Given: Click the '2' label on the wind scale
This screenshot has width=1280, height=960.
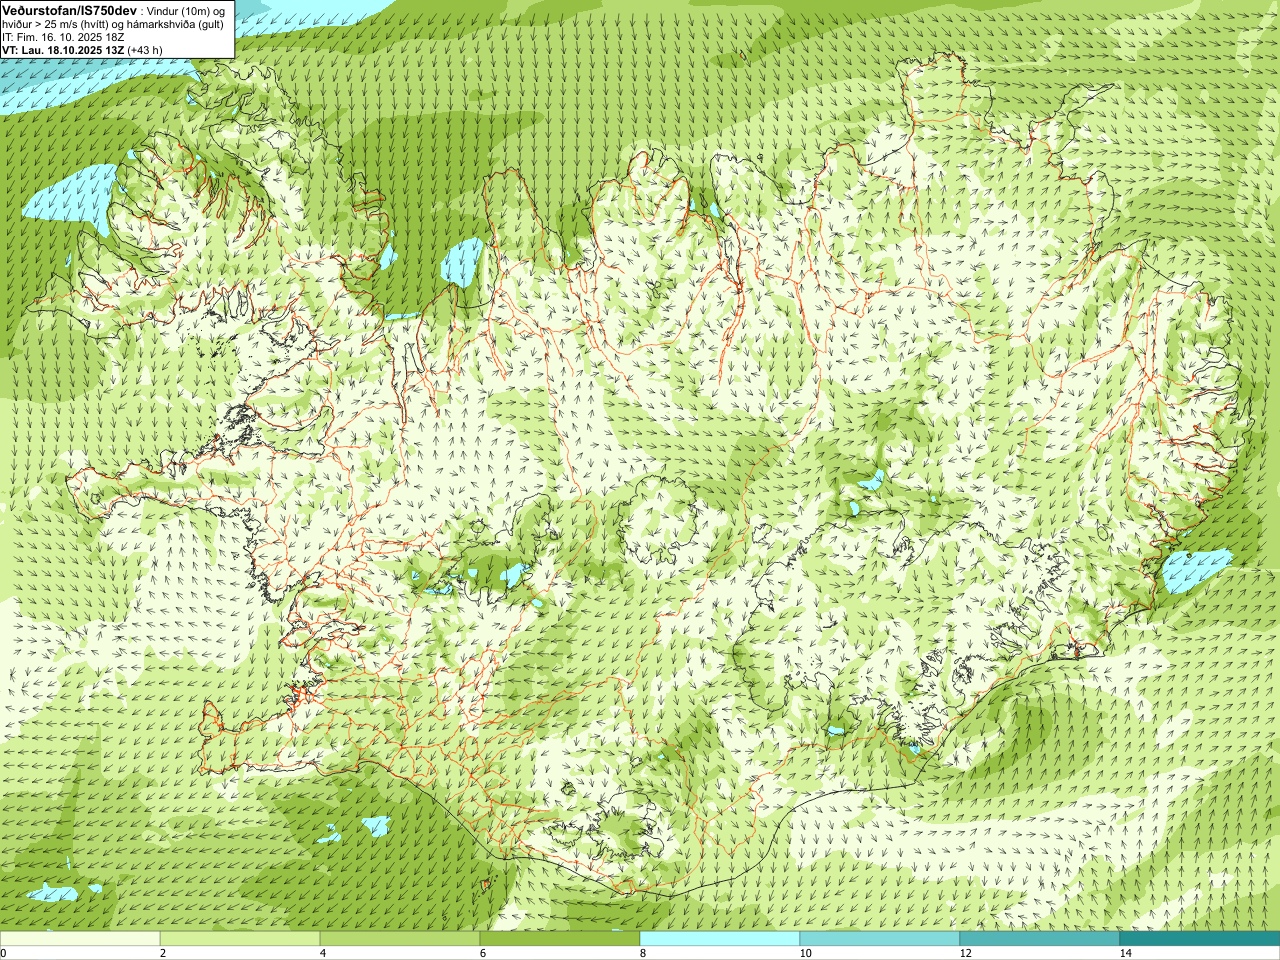Looking at the screenshot, I should pyautogui.click(x=163, y=953).
